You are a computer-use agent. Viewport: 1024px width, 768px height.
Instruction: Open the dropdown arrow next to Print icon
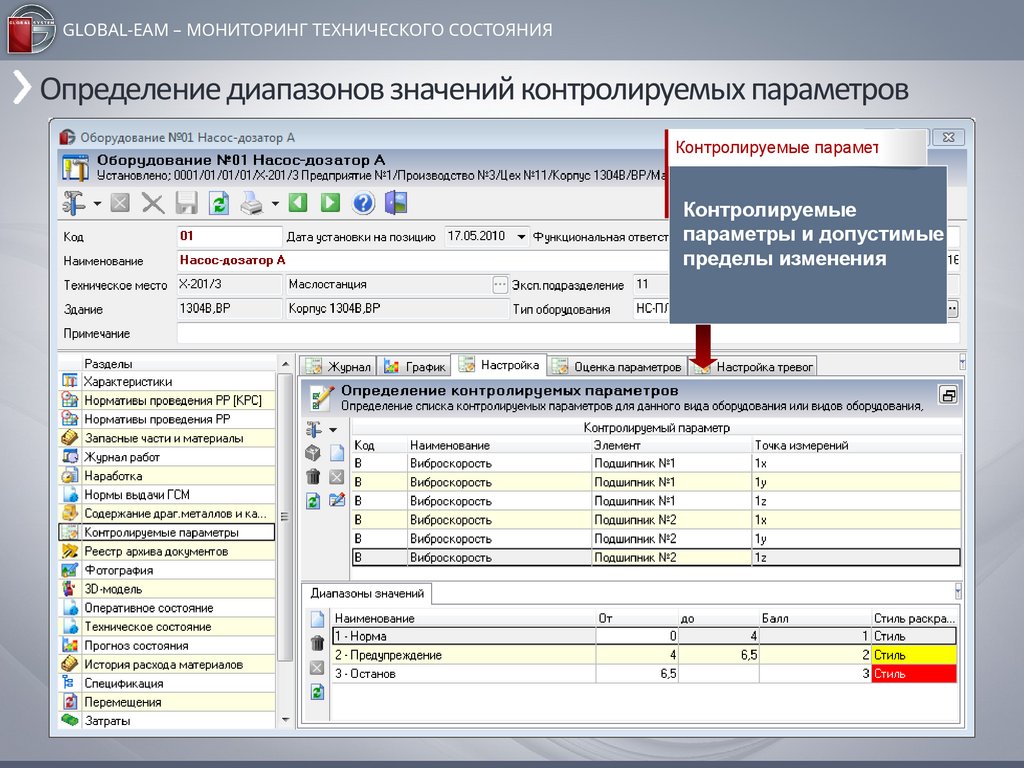pos(274,204)
